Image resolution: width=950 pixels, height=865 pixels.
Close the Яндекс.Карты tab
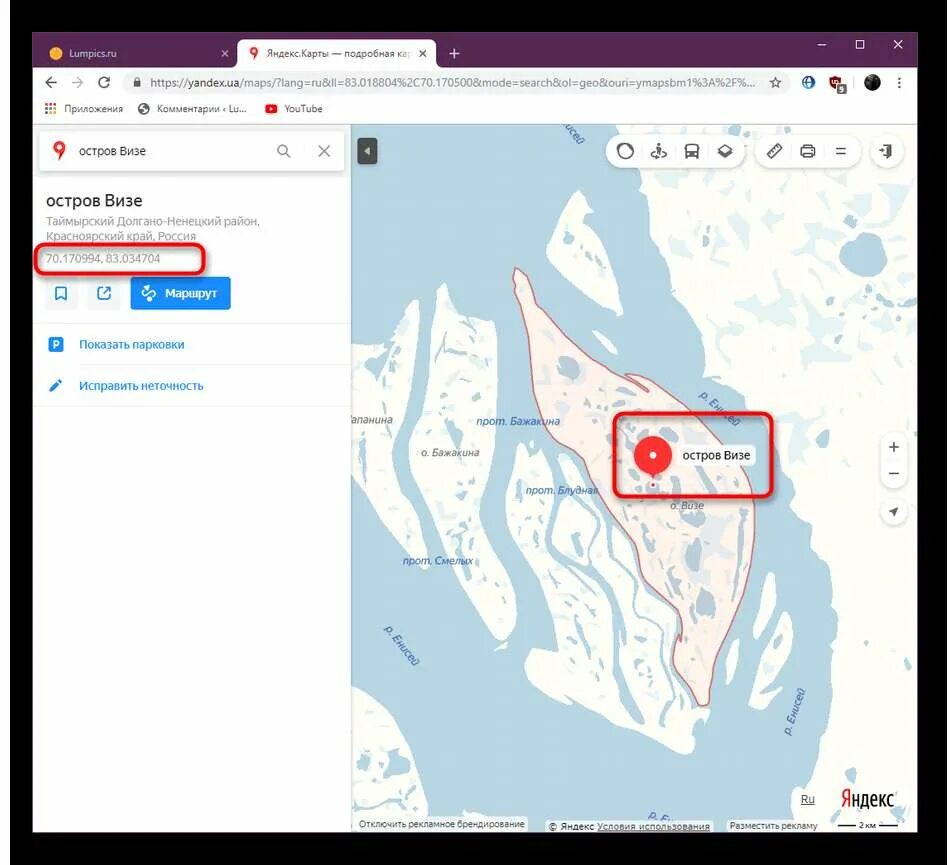(423, 53)
